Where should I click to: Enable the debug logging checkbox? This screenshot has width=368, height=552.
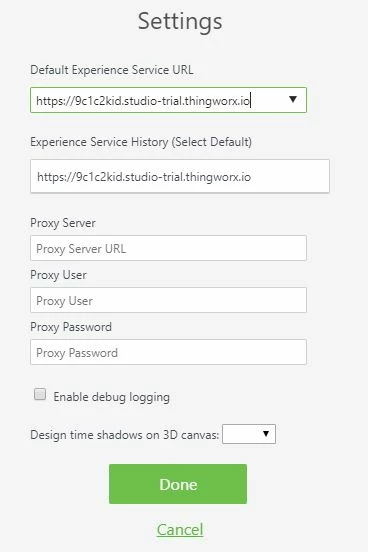click(x=40, y=394)
